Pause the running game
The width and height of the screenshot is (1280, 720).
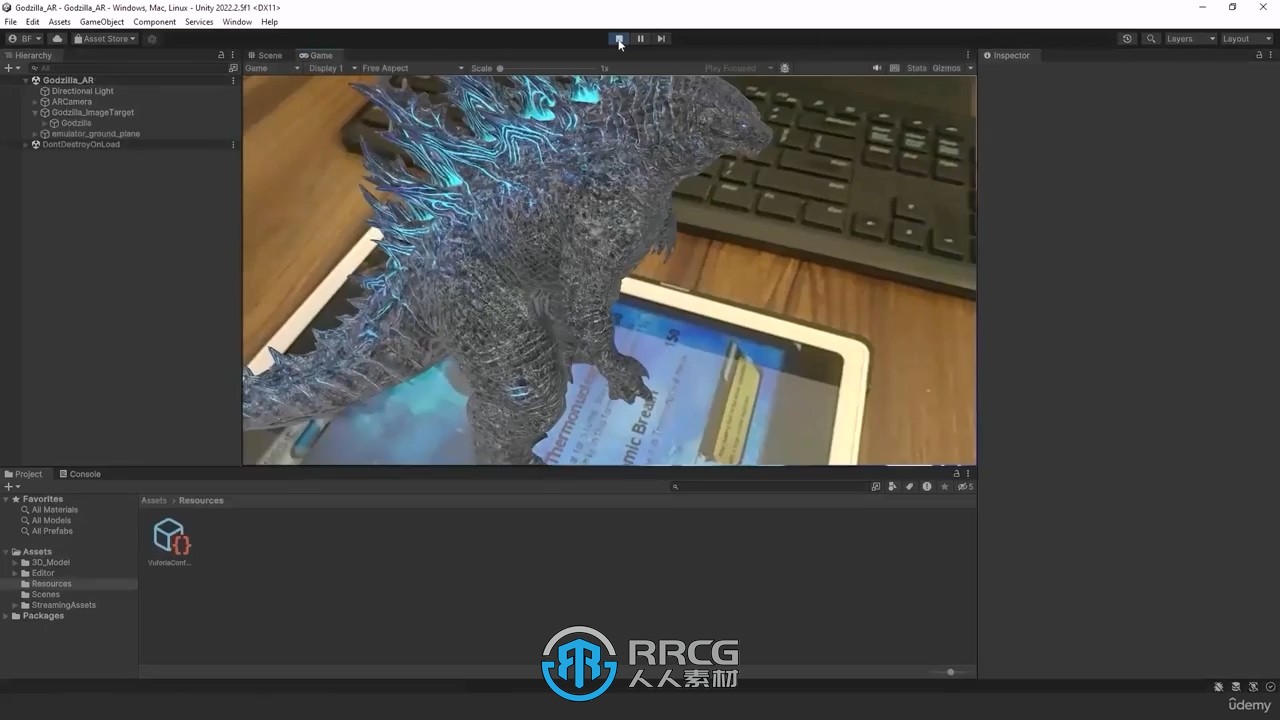pos(641,39)
